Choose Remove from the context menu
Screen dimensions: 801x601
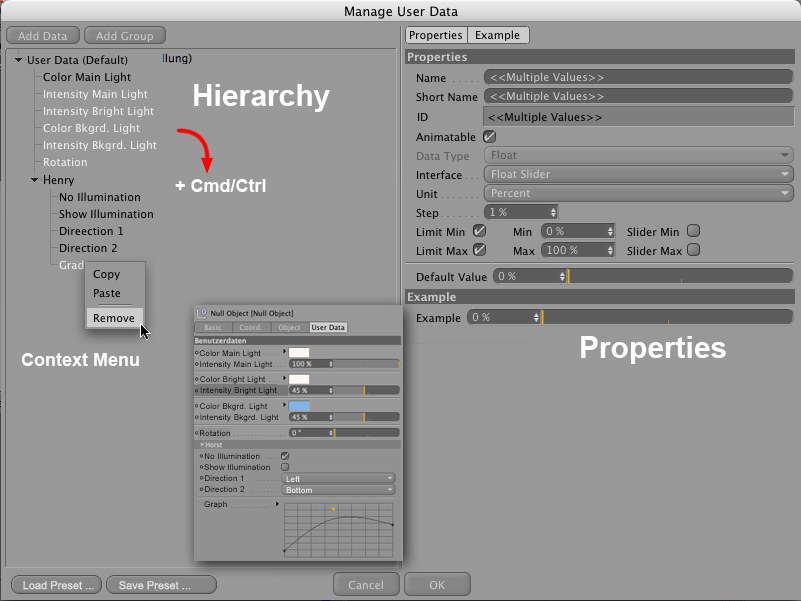(x=113, y=318)
